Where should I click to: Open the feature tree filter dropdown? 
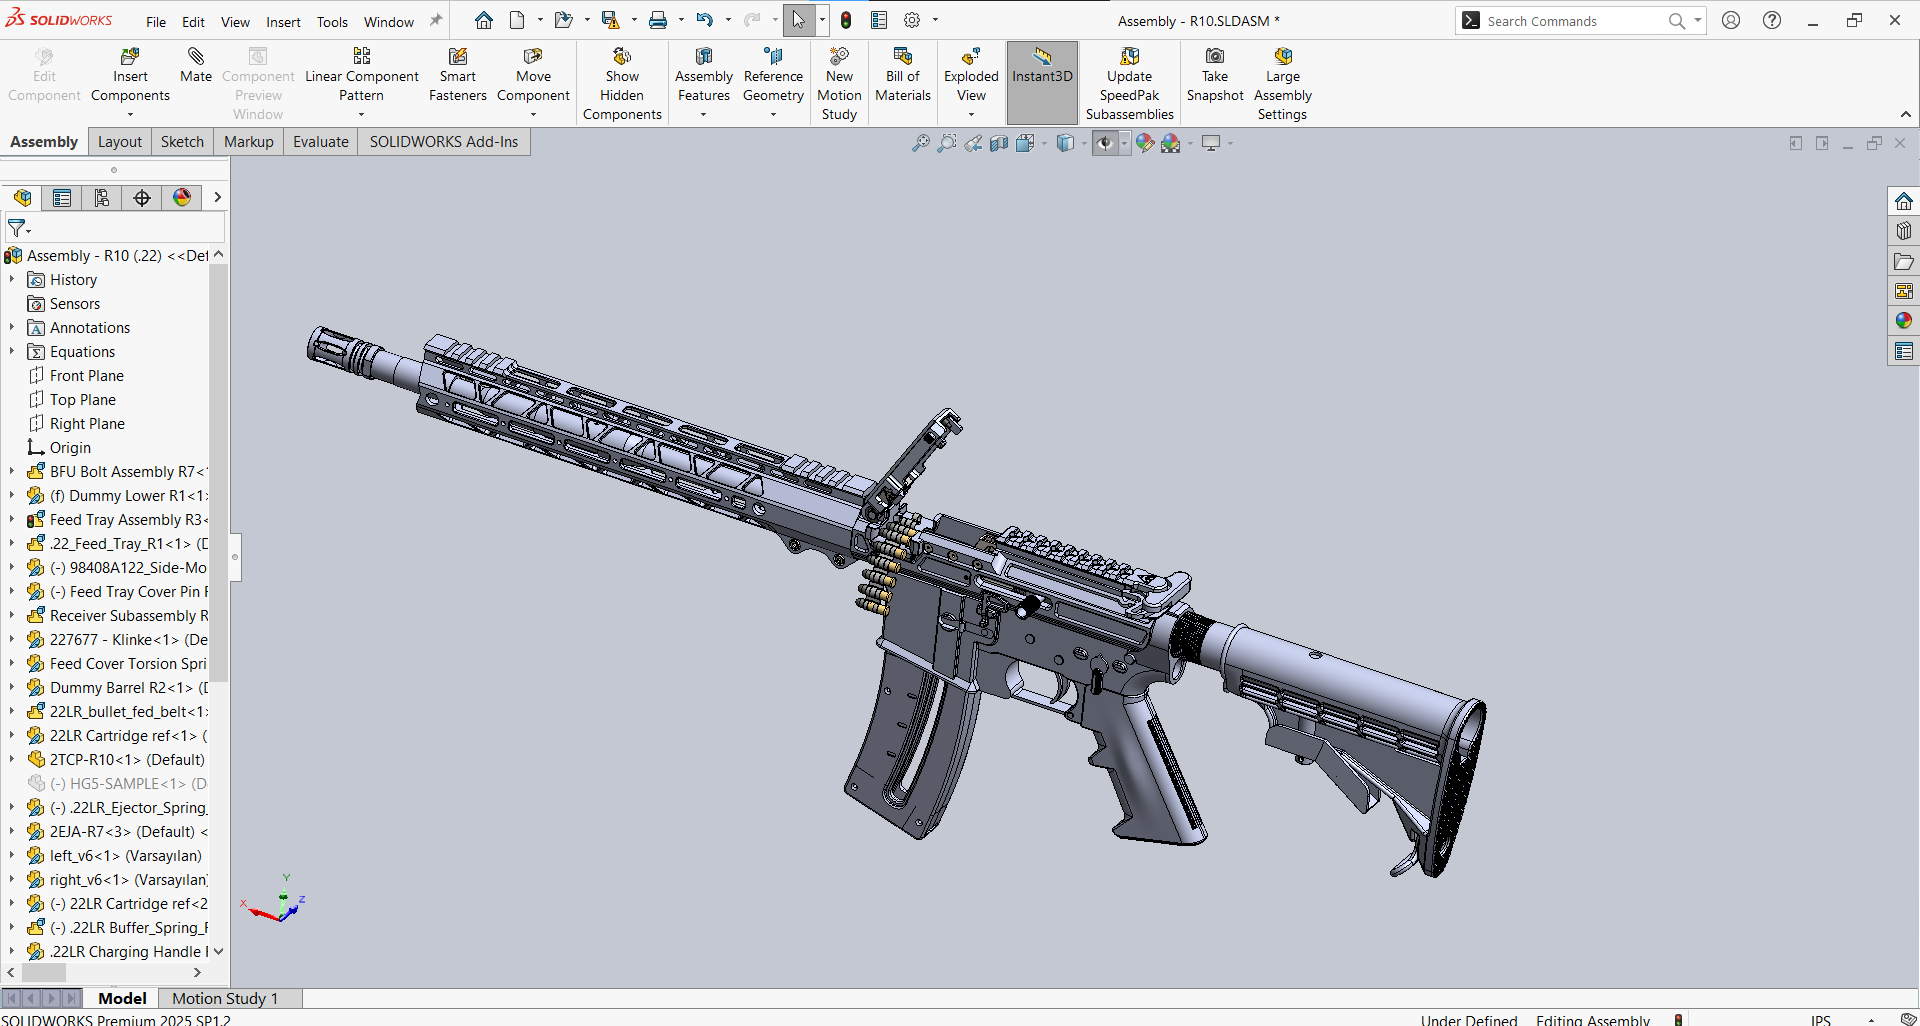pos(18,229)
